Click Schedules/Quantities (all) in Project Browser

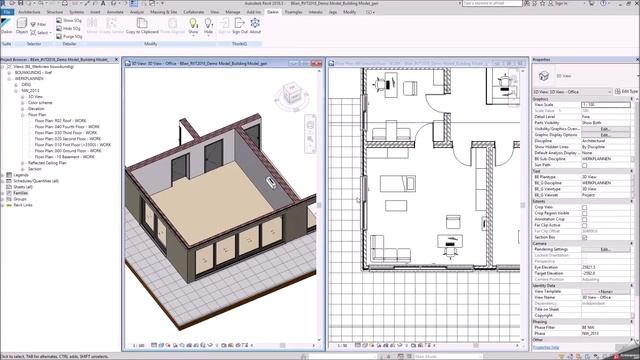pyautogui.click(x=36, y=181)
